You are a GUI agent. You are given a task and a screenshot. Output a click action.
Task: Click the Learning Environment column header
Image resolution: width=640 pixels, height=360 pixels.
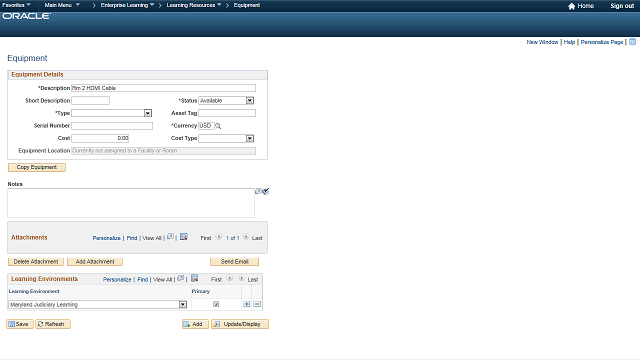click(x=34, y=291)
